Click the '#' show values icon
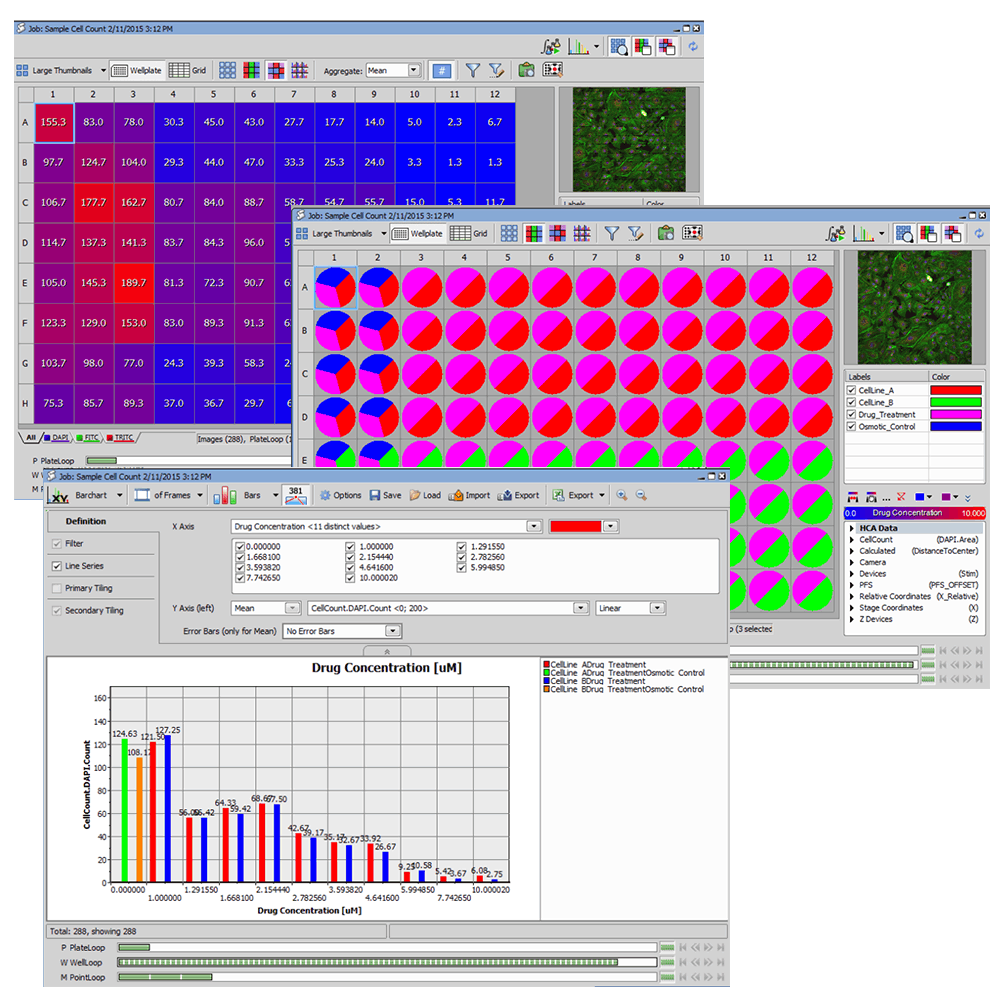This screenshot has height=1000, width=1000. 441,70
